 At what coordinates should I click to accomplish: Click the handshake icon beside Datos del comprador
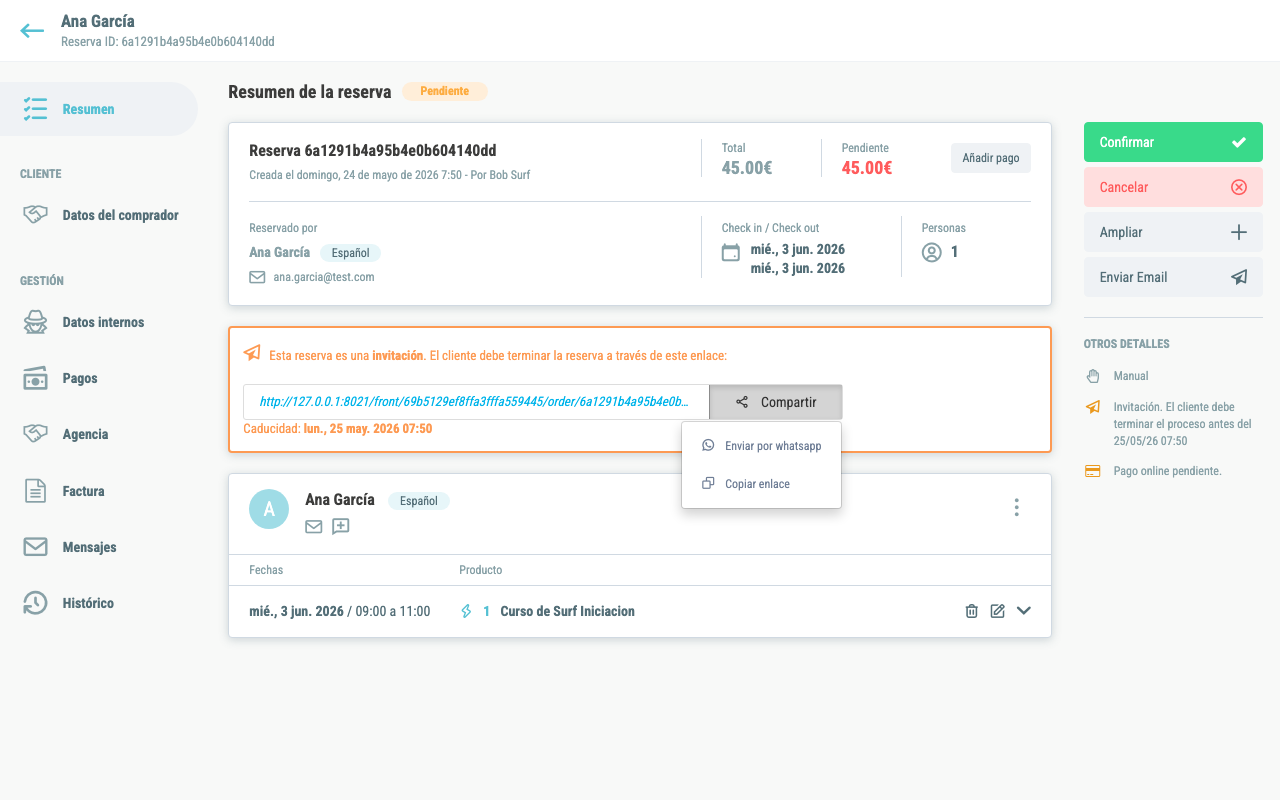point(35,215)
